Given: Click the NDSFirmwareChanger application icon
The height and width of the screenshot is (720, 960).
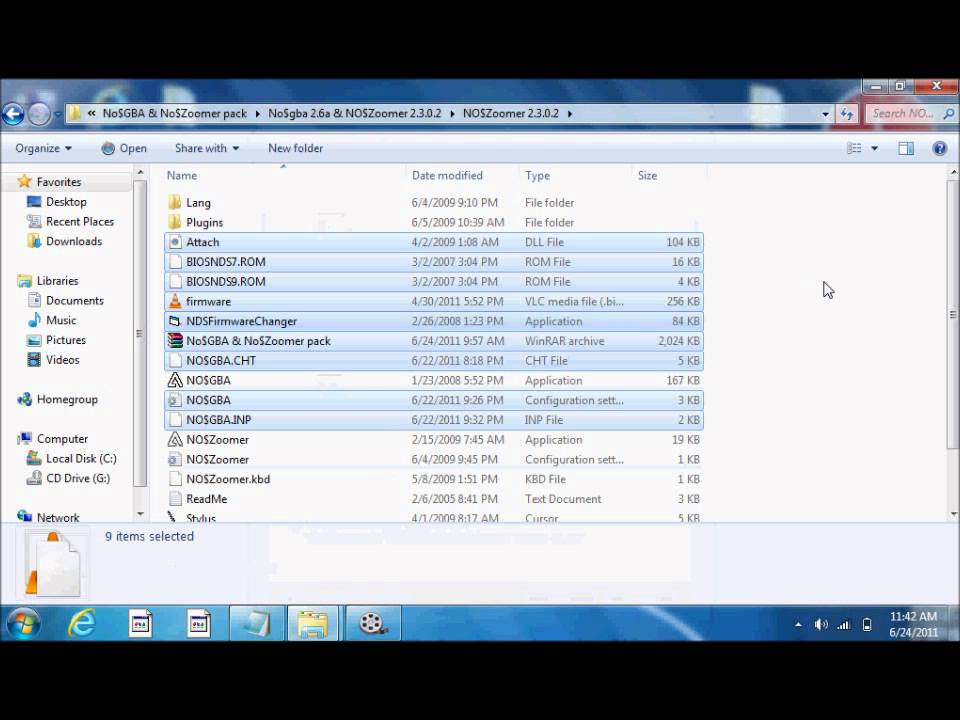Looking at the screenshot, I should [175, 321].
